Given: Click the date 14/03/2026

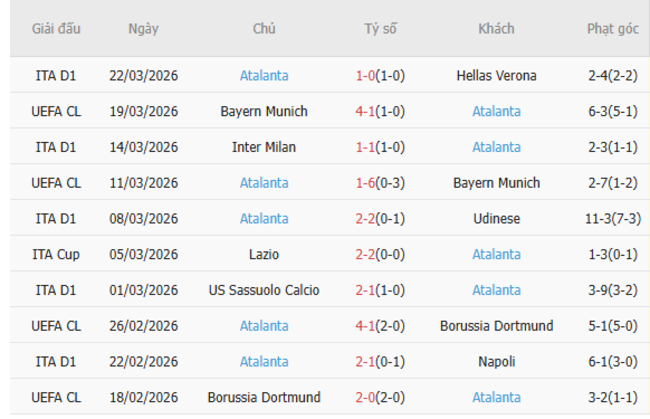Looking at the screenshot, I should point(143,147).
